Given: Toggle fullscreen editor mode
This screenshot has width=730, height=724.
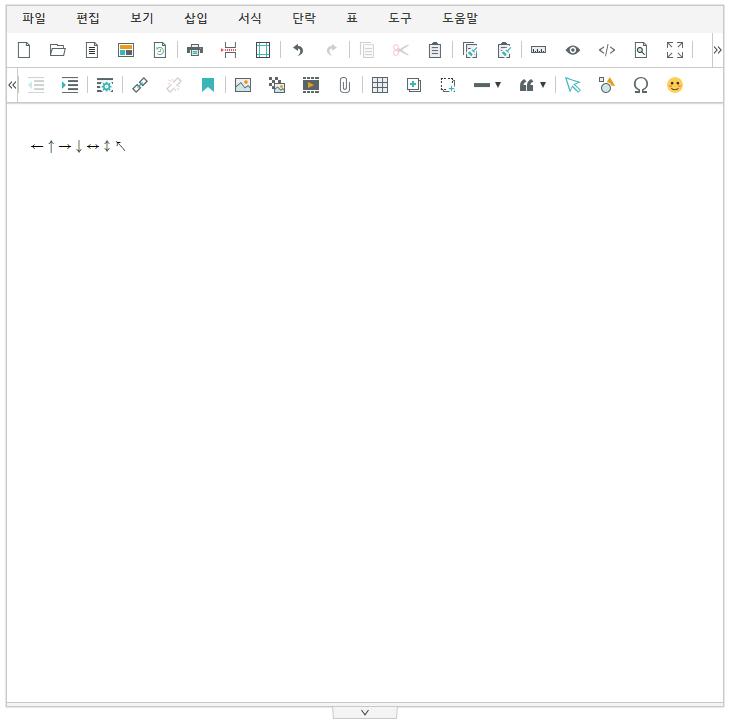Looking at the screenshot, I should pos(675,50).
